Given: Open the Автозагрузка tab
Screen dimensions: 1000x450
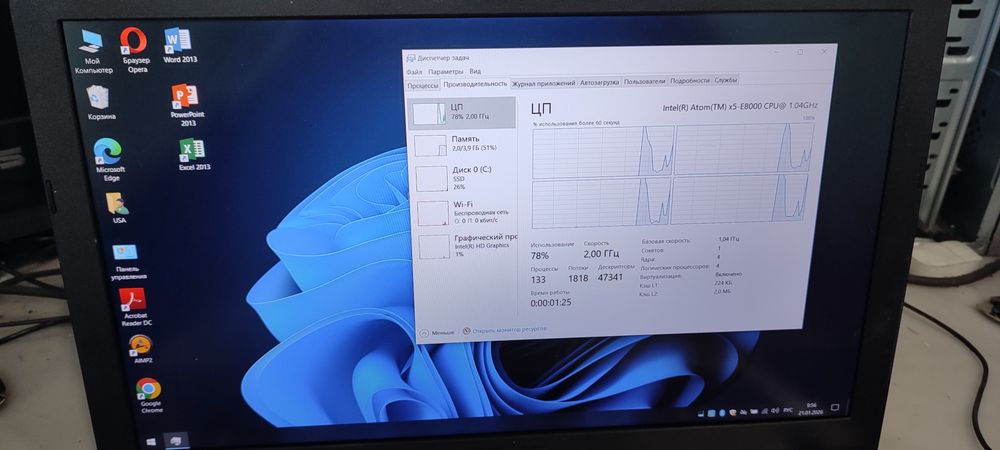Looking at the screenshot, I should click(x=599, y=82).
